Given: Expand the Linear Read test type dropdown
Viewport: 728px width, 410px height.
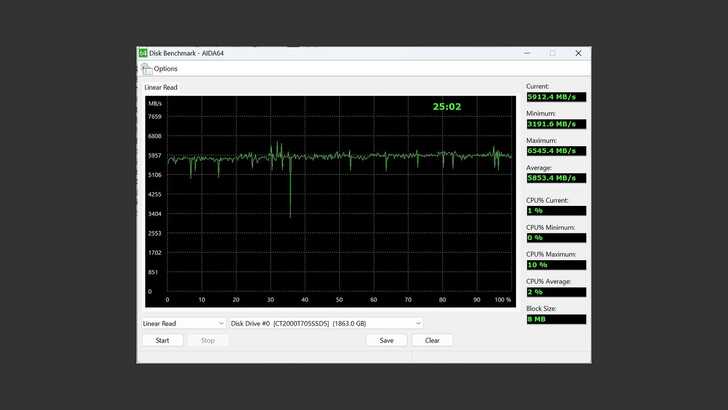Looking at the screenshot, I should [x=184, y=323].
